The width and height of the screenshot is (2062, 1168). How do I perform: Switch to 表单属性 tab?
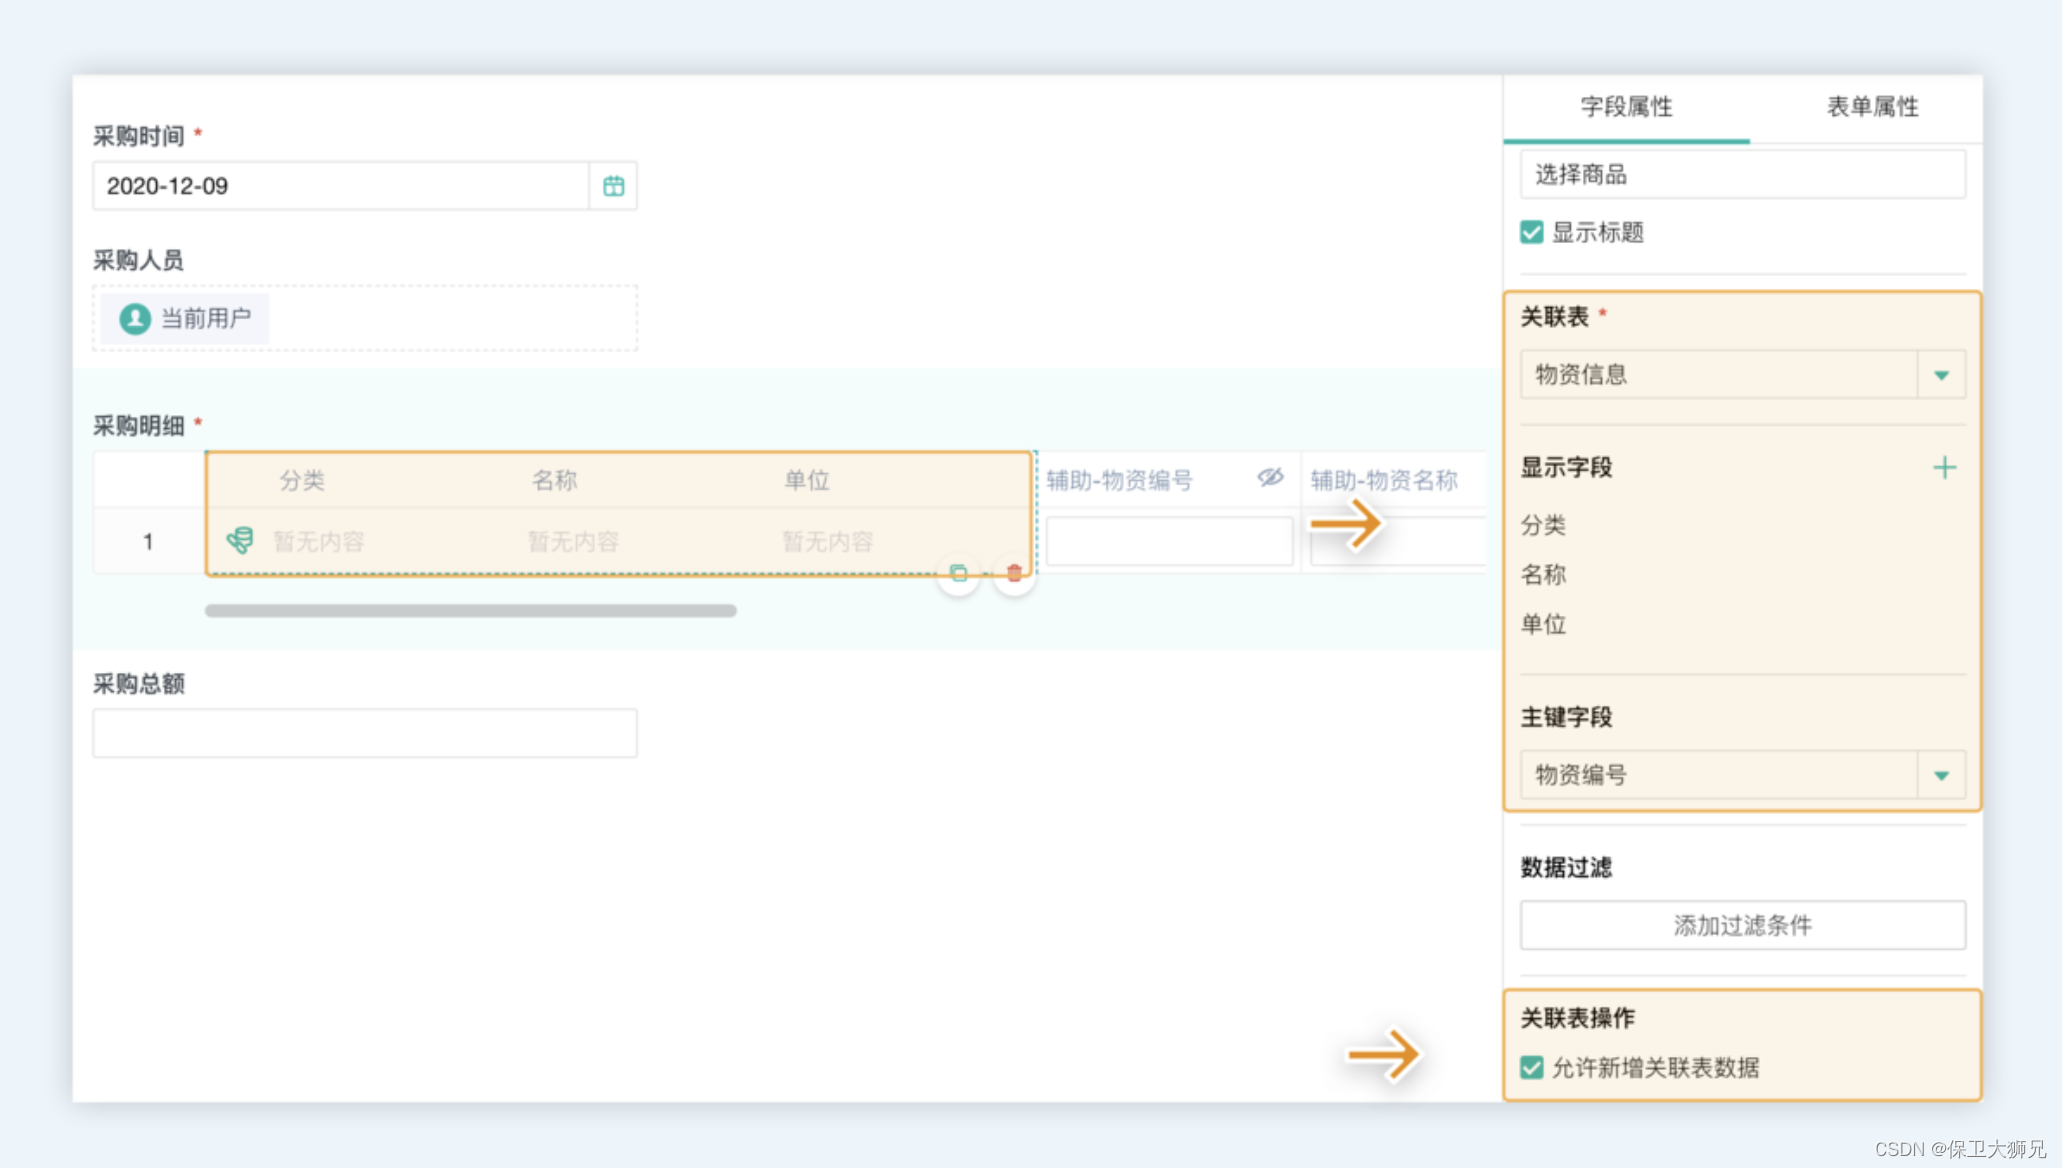pyautogui.click(x=1872, y=107)
